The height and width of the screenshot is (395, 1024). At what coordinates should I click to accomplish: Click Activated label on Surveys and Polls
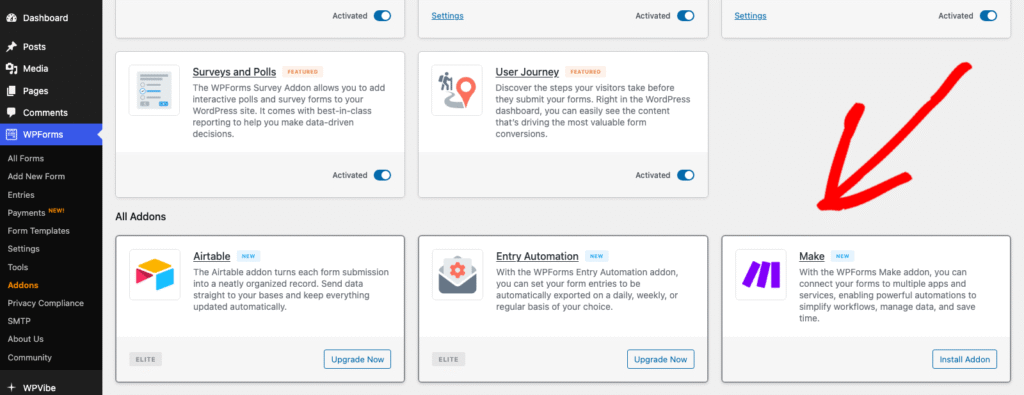[x=350, y=175]
